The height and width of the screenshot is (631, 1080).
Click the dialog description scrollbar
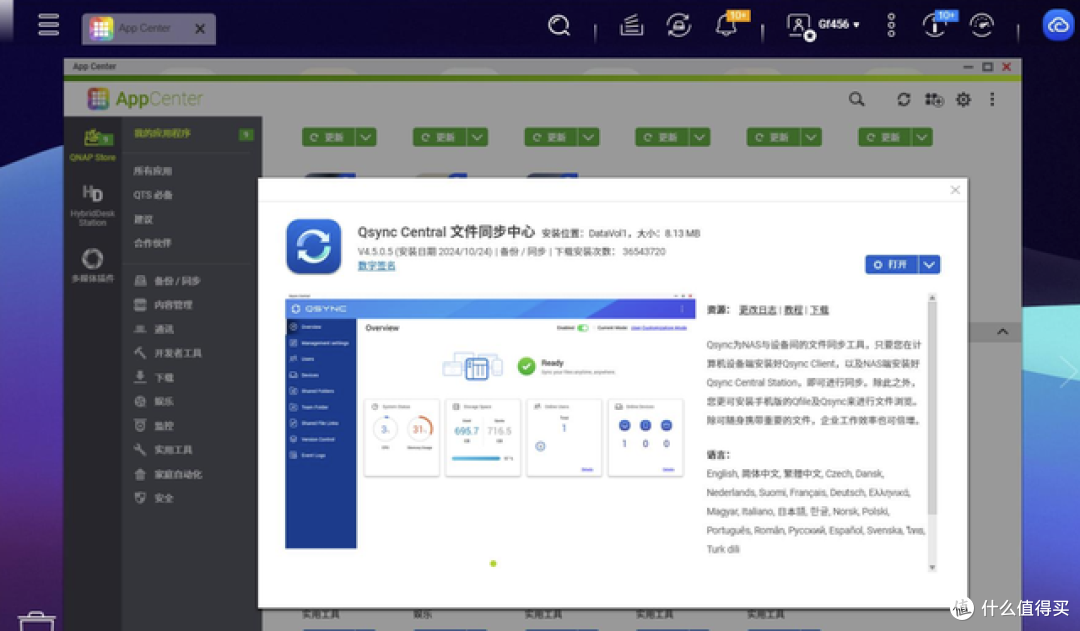point(932,408)
